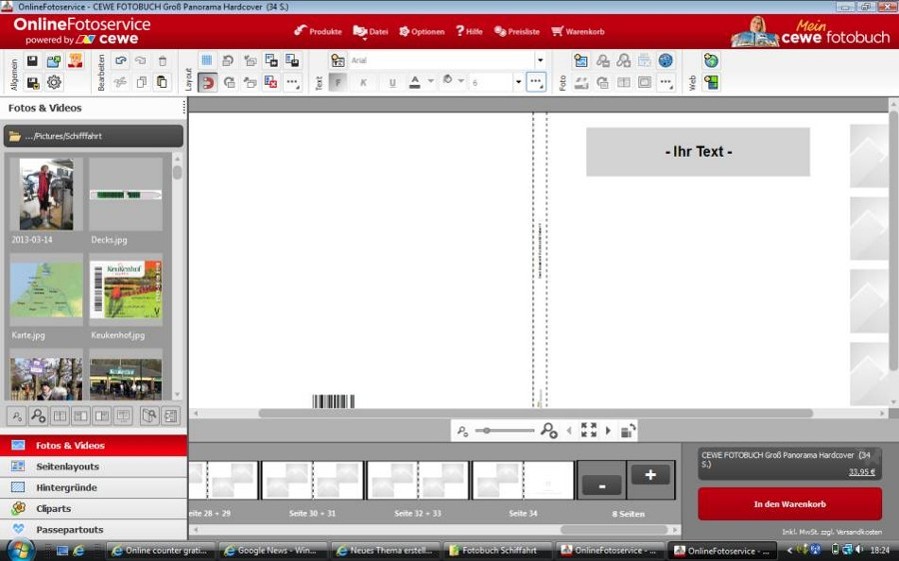The height and width of the screenshot is (561, 899).
Task: Open the Produkte menu
Action: (x=318, y=32)
